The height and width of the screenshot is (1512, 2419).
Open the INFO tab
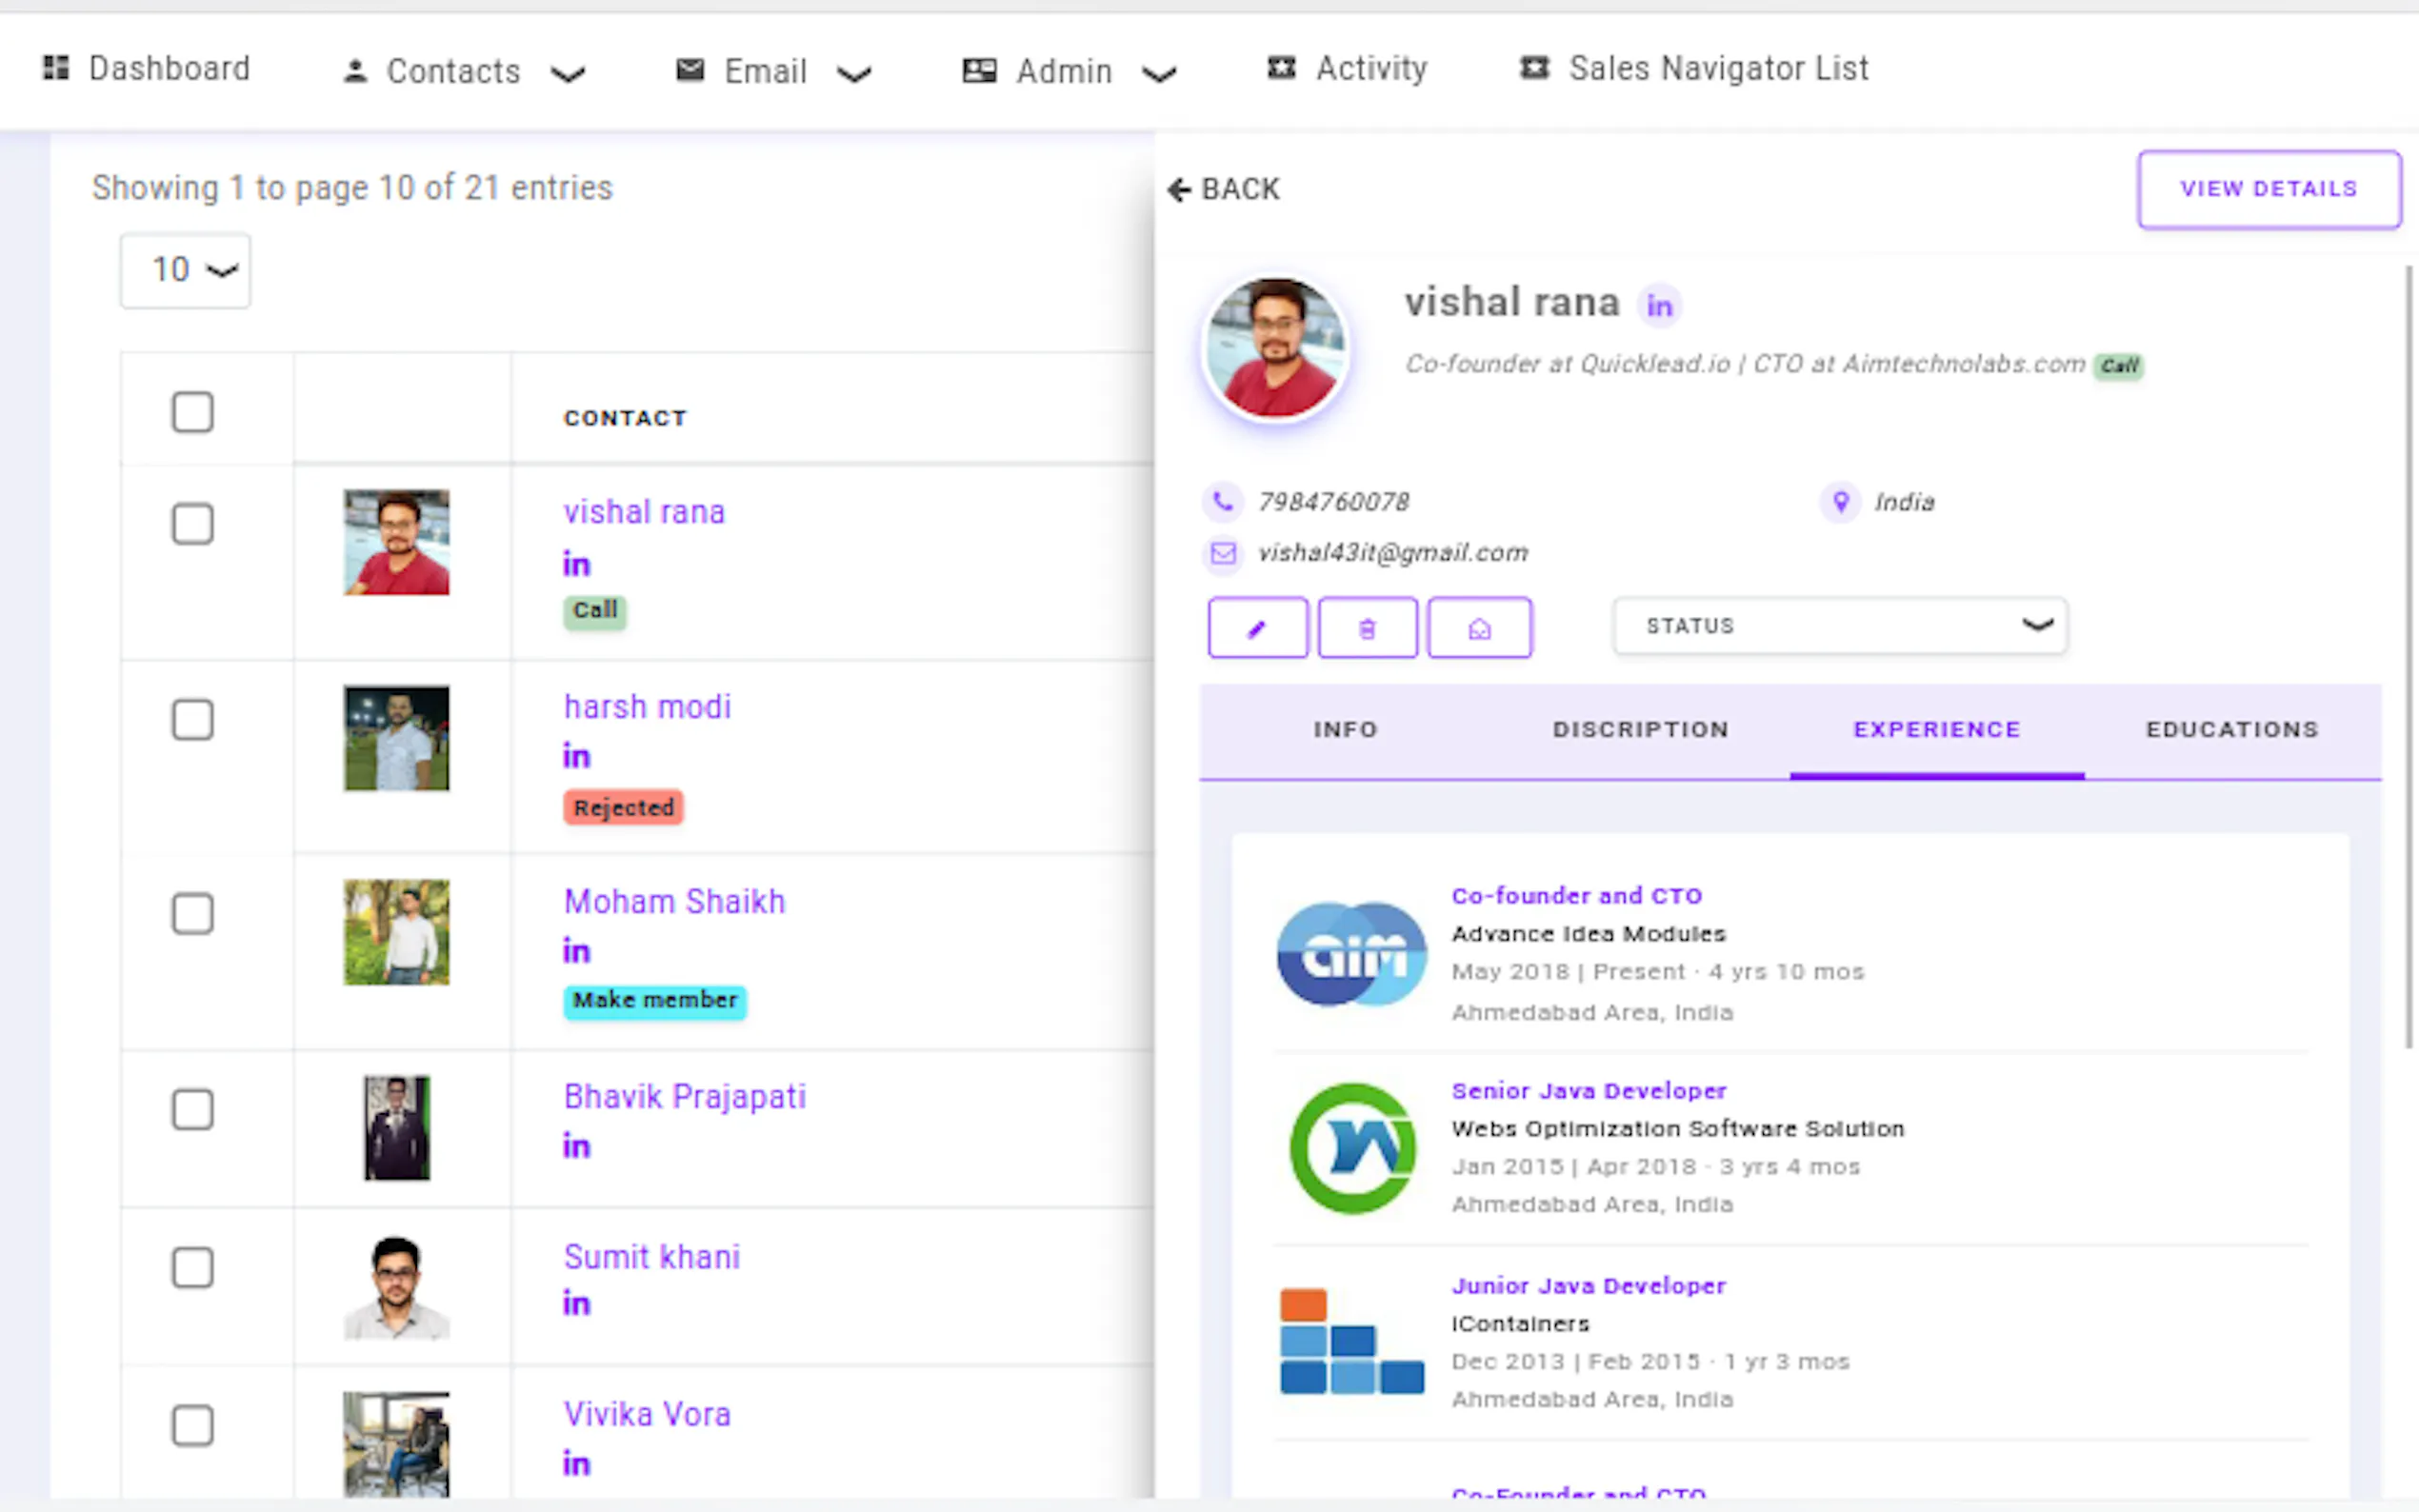coord(1345,730)
